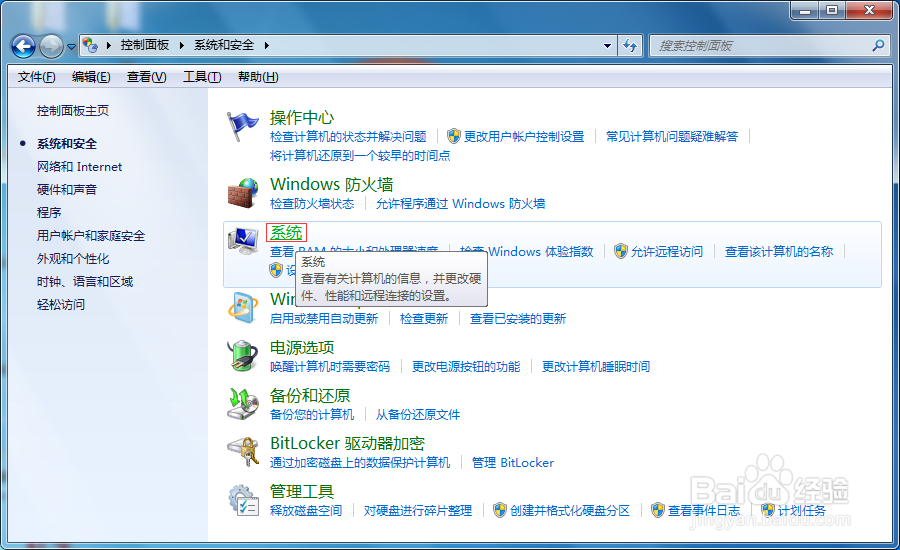Click the BitLocker drive lock icon
The height and width of the screenshot is (550, 900).
point(243,452)
